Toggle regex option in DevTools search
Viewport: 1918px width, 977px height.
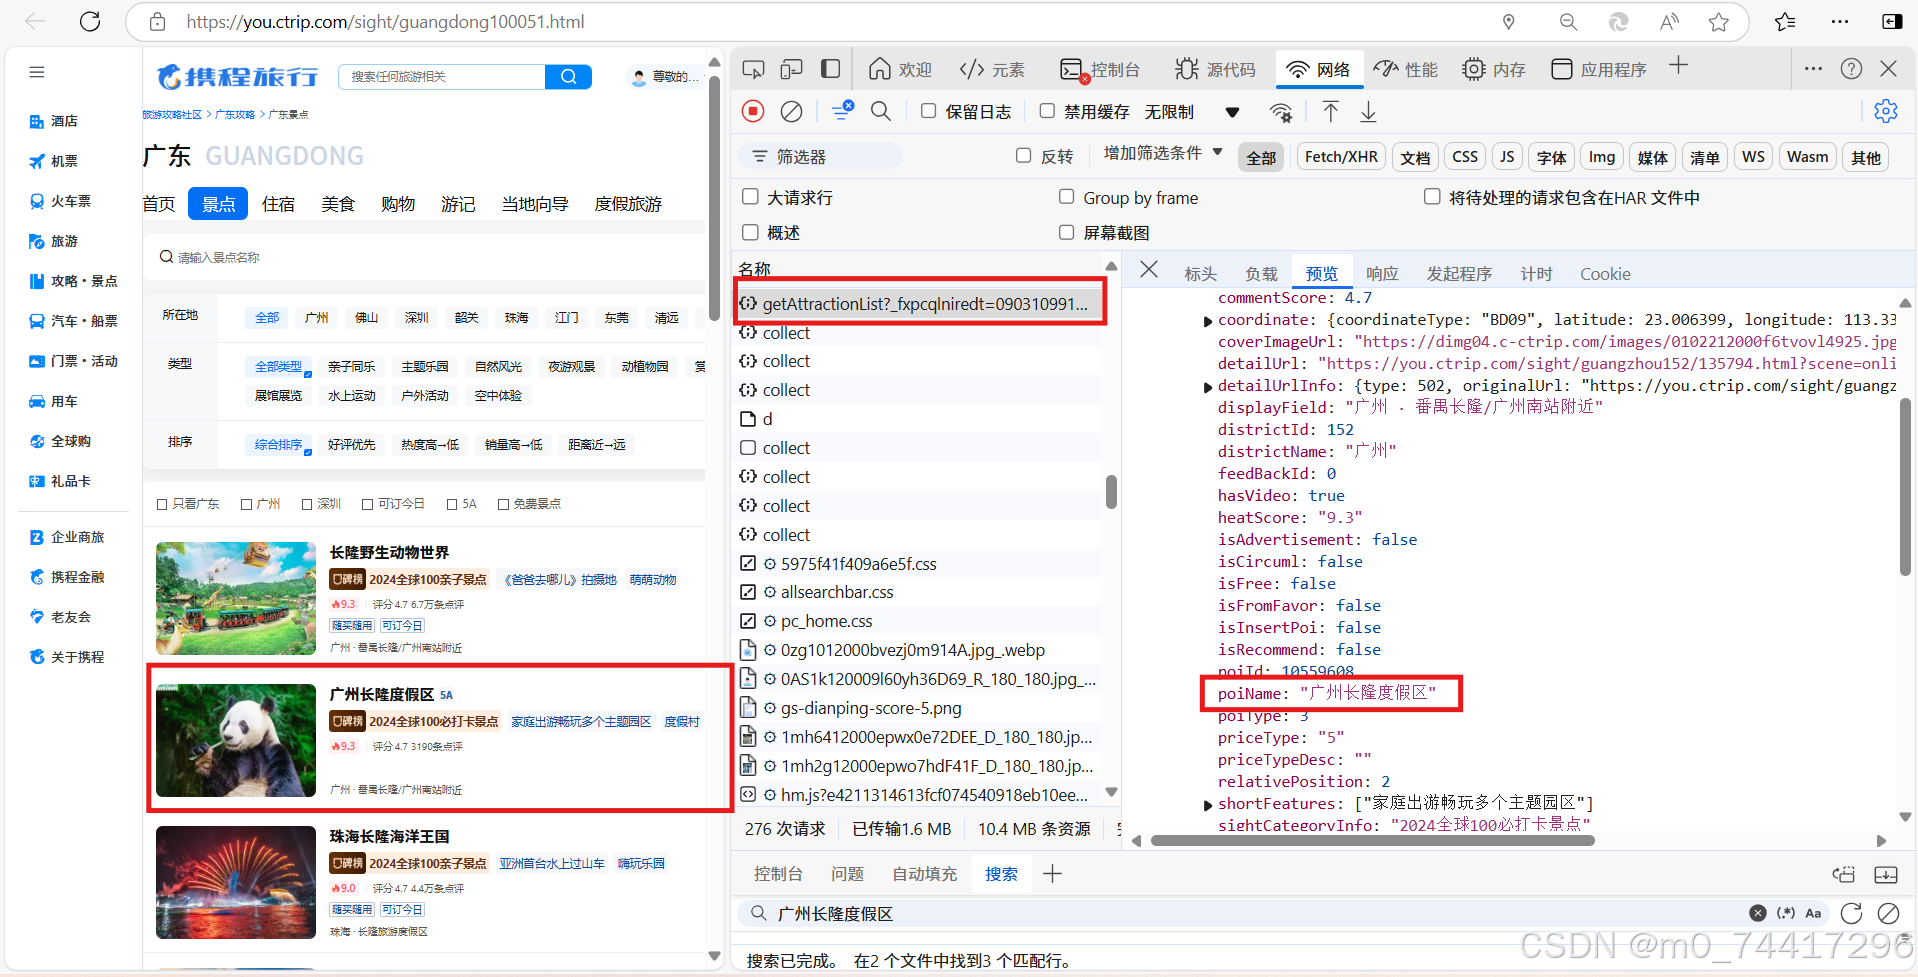tap(1785, 913)
